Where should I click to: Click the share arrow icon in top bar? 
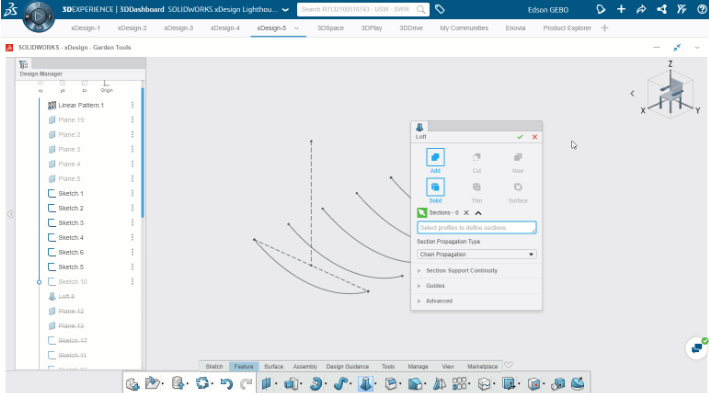[x=641, y=9]
